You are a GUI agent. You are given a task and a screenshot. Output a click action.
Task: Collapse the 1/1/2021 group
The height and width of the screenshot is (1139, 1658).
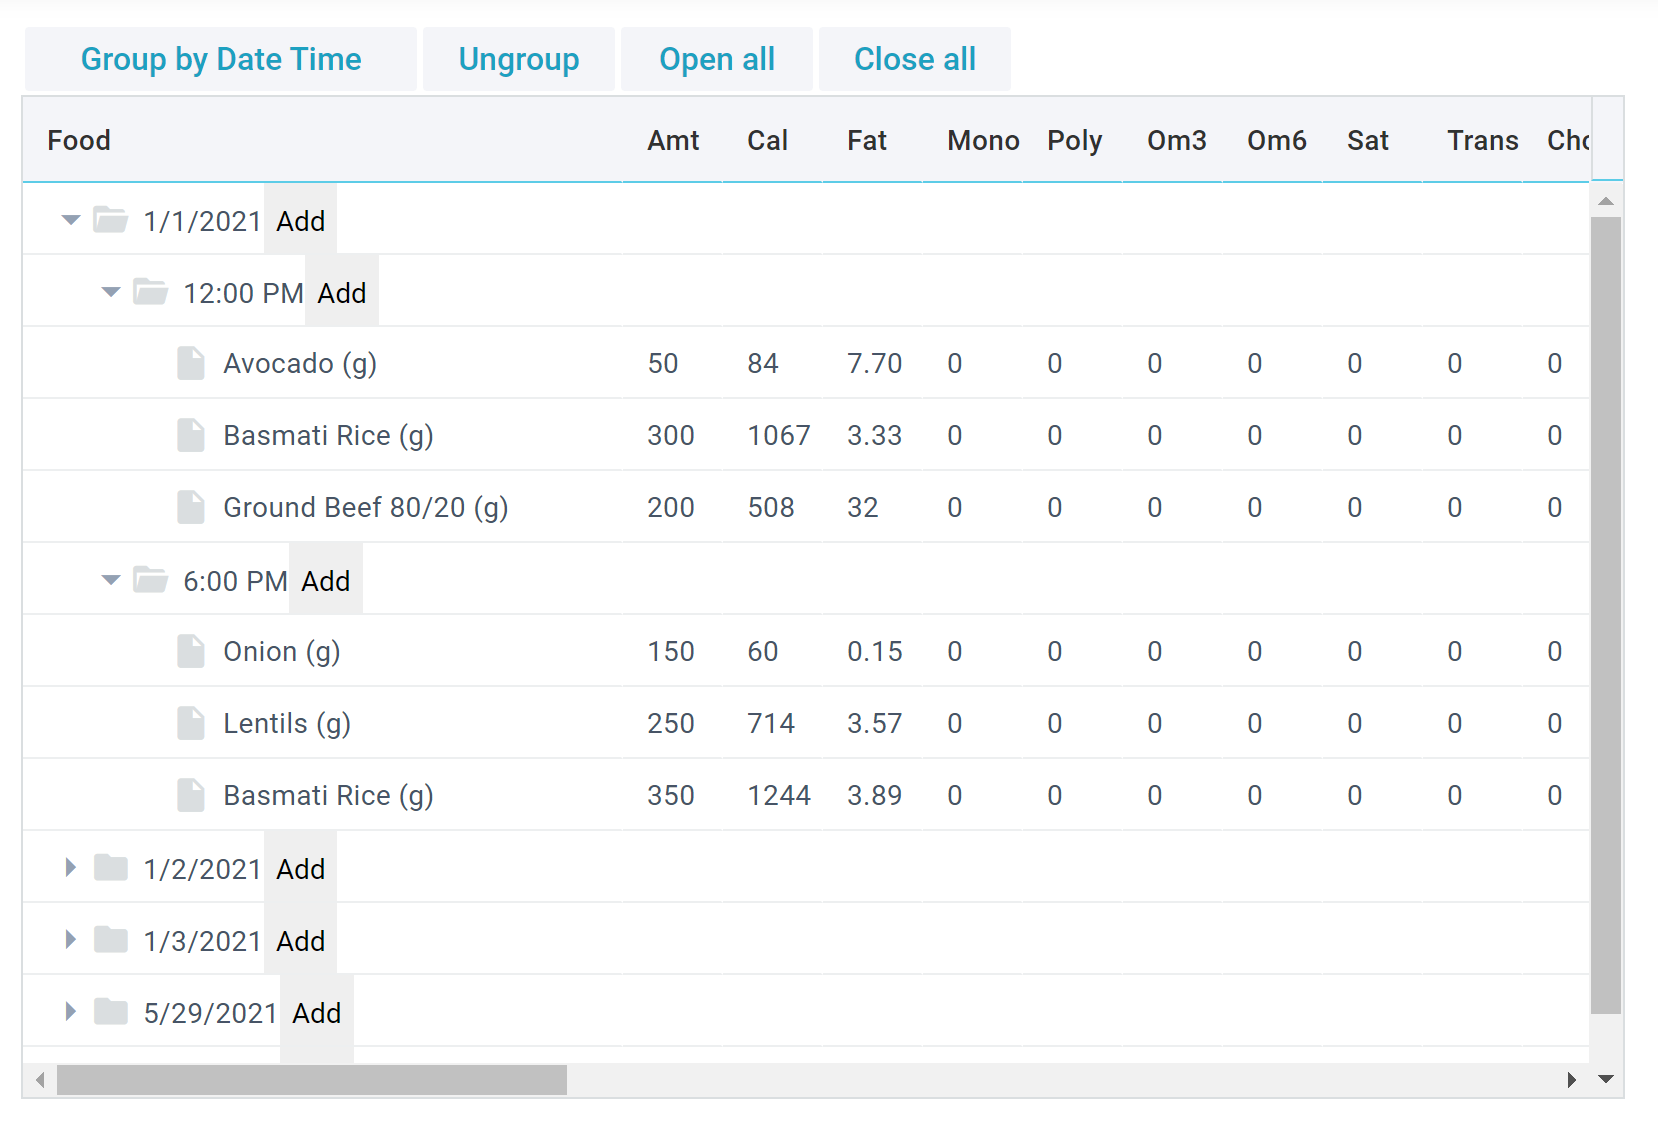pos(70,219)
